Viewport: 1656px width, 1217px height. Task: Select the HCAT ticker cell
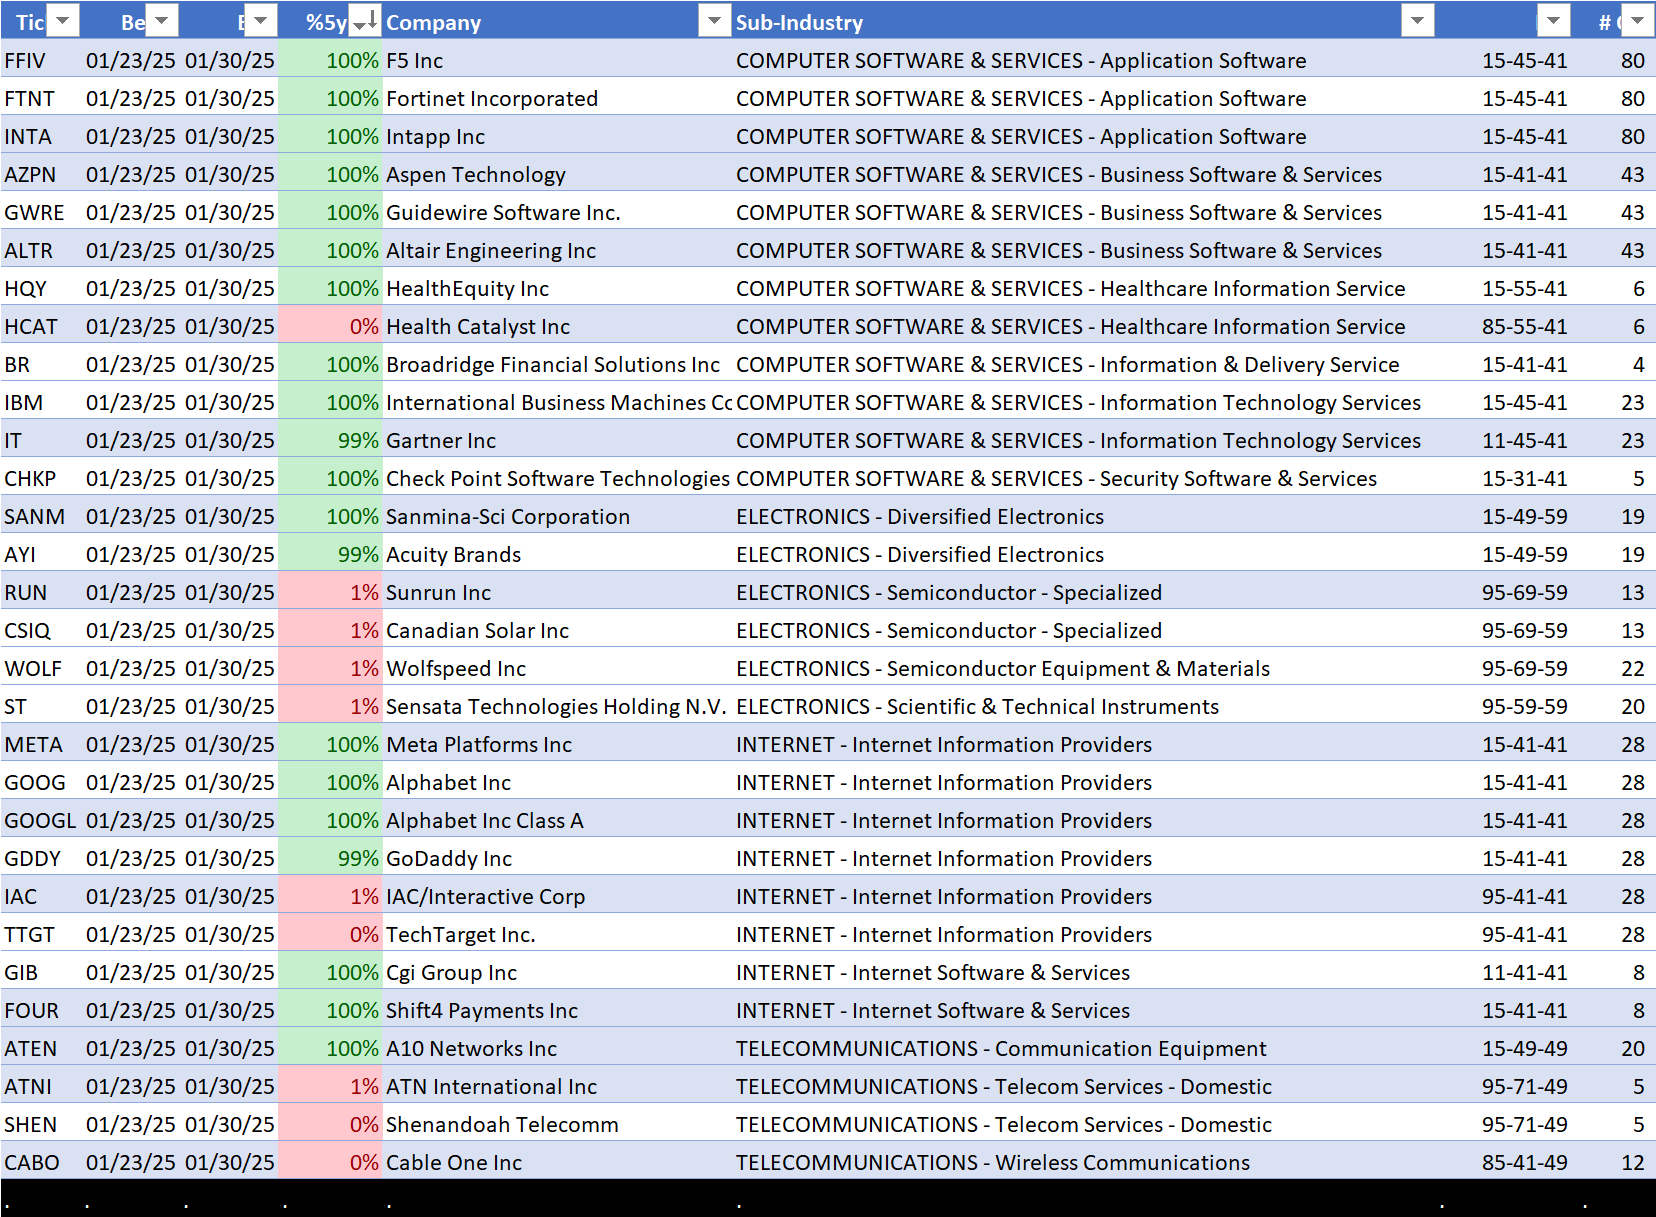(x=41, y=326)
